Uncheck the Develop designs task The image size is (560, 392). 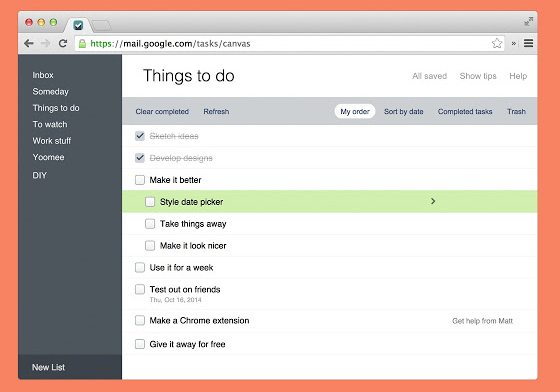click(x=140, y=158)
